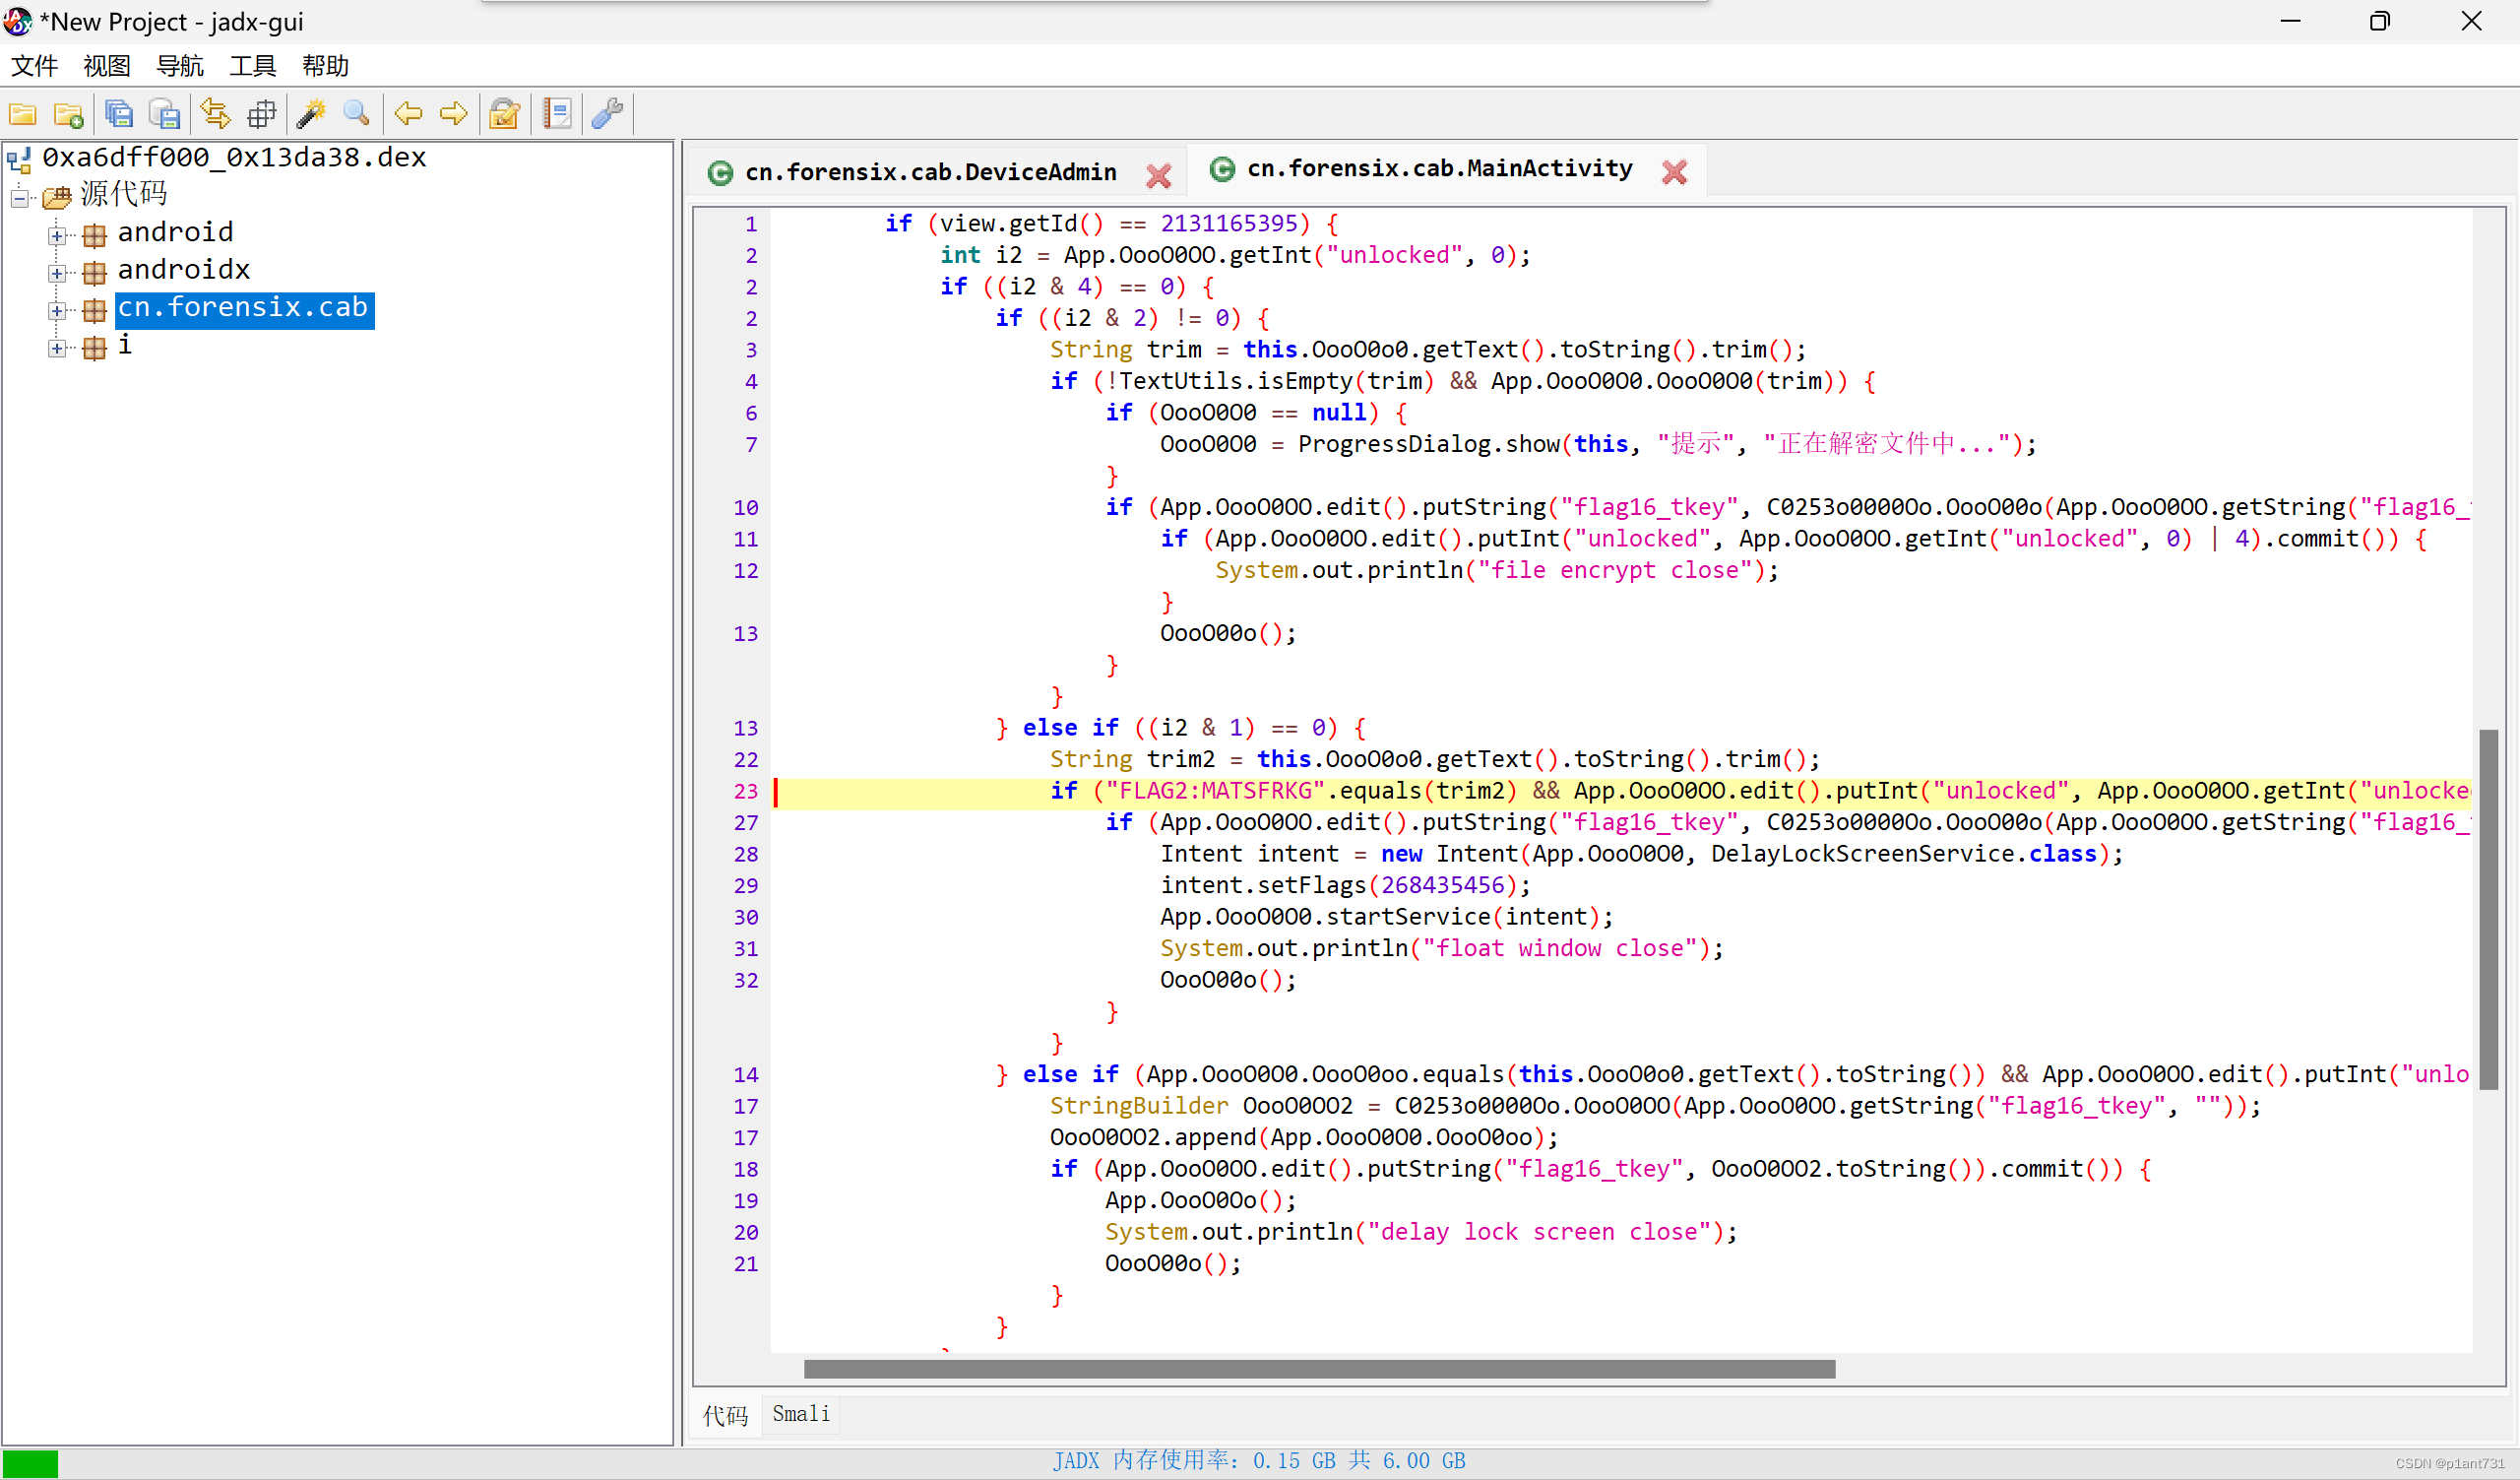The height and width of the screenshot is (1480, 2520).
Task: Click the Add files toolbar icon
Action: pos(68,114)
